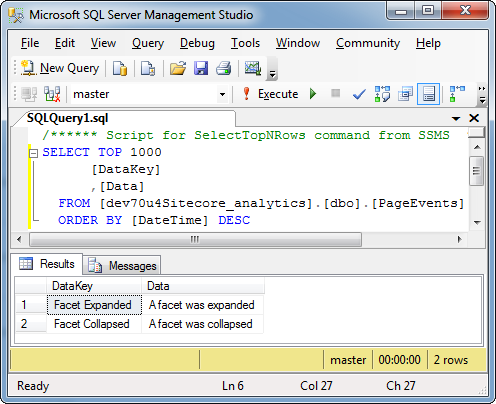Click the DataKey column header
This screenshot has height=404, width=496.
(x=94, y=286)
